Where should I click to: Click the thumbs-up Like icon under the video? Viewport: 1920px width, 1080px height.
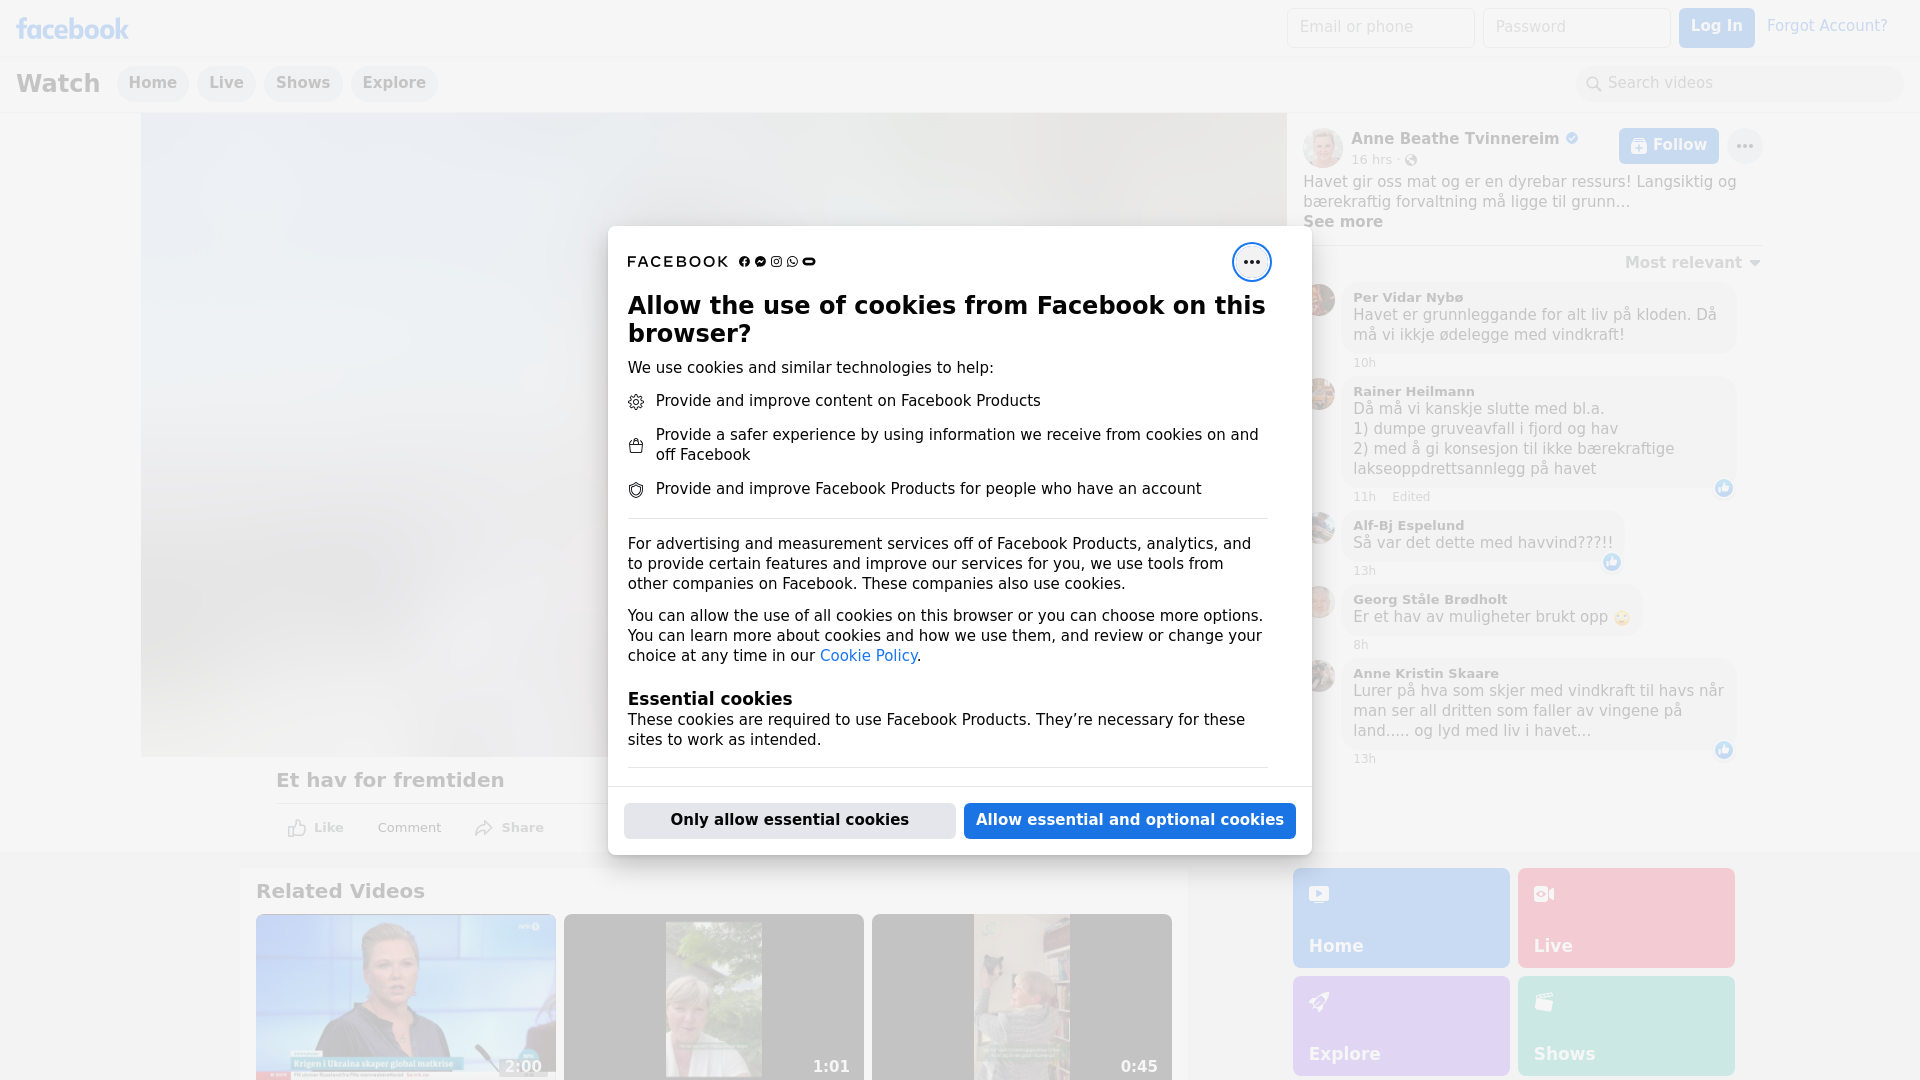click(x=297, y=828)
